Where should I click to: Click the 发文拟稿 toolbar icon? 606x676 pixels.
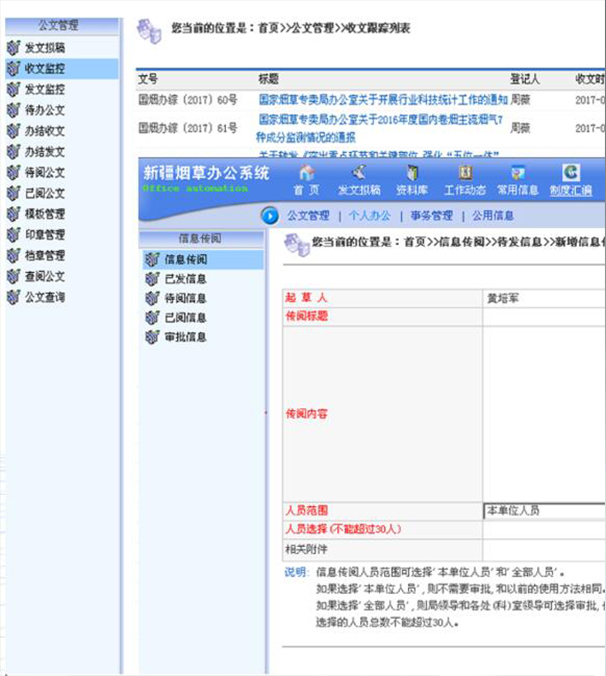coord(359,172)
